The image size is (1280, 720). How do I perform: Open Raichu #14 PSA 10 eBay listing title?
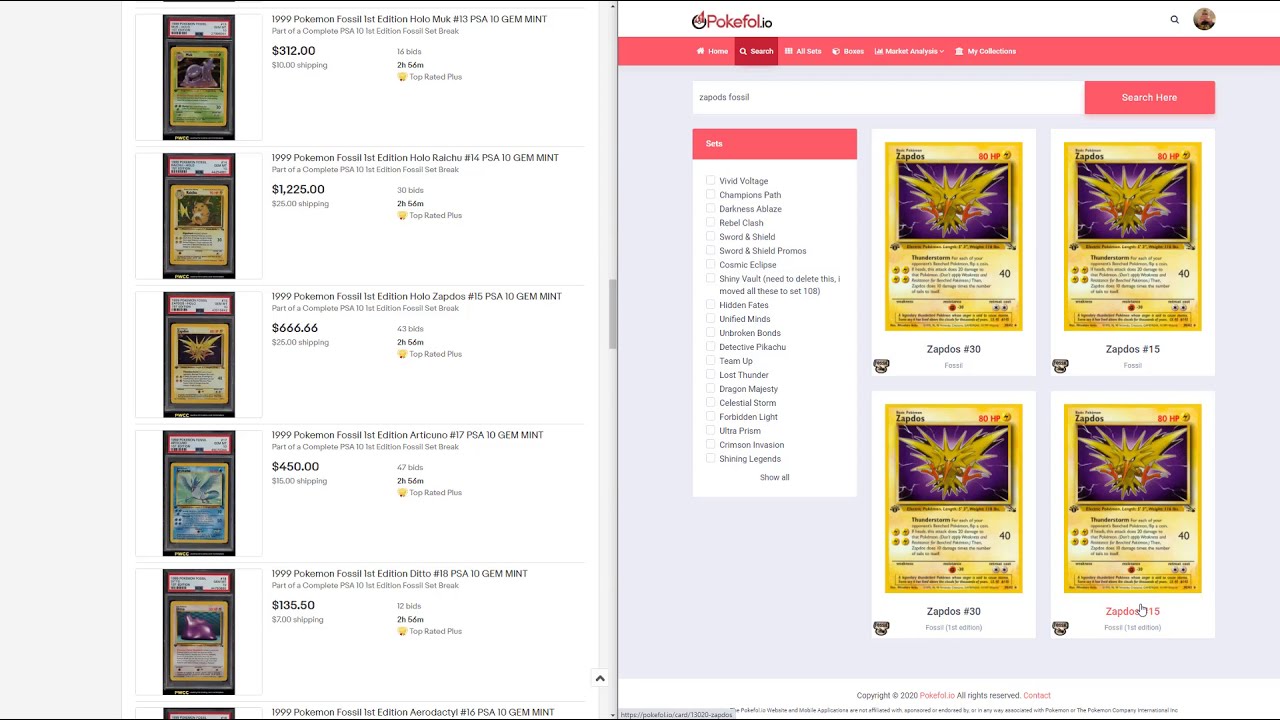[x=415, y=158]
